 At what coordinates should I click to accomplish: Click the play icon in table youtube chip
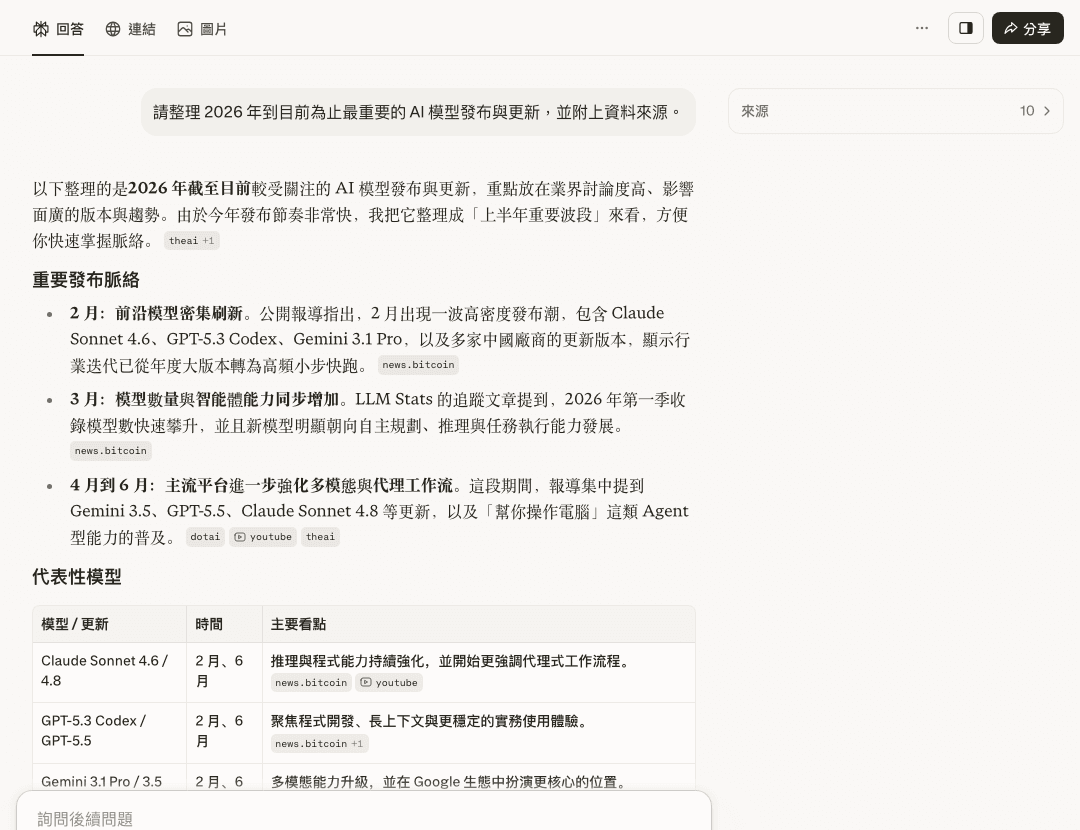point(366,683)
